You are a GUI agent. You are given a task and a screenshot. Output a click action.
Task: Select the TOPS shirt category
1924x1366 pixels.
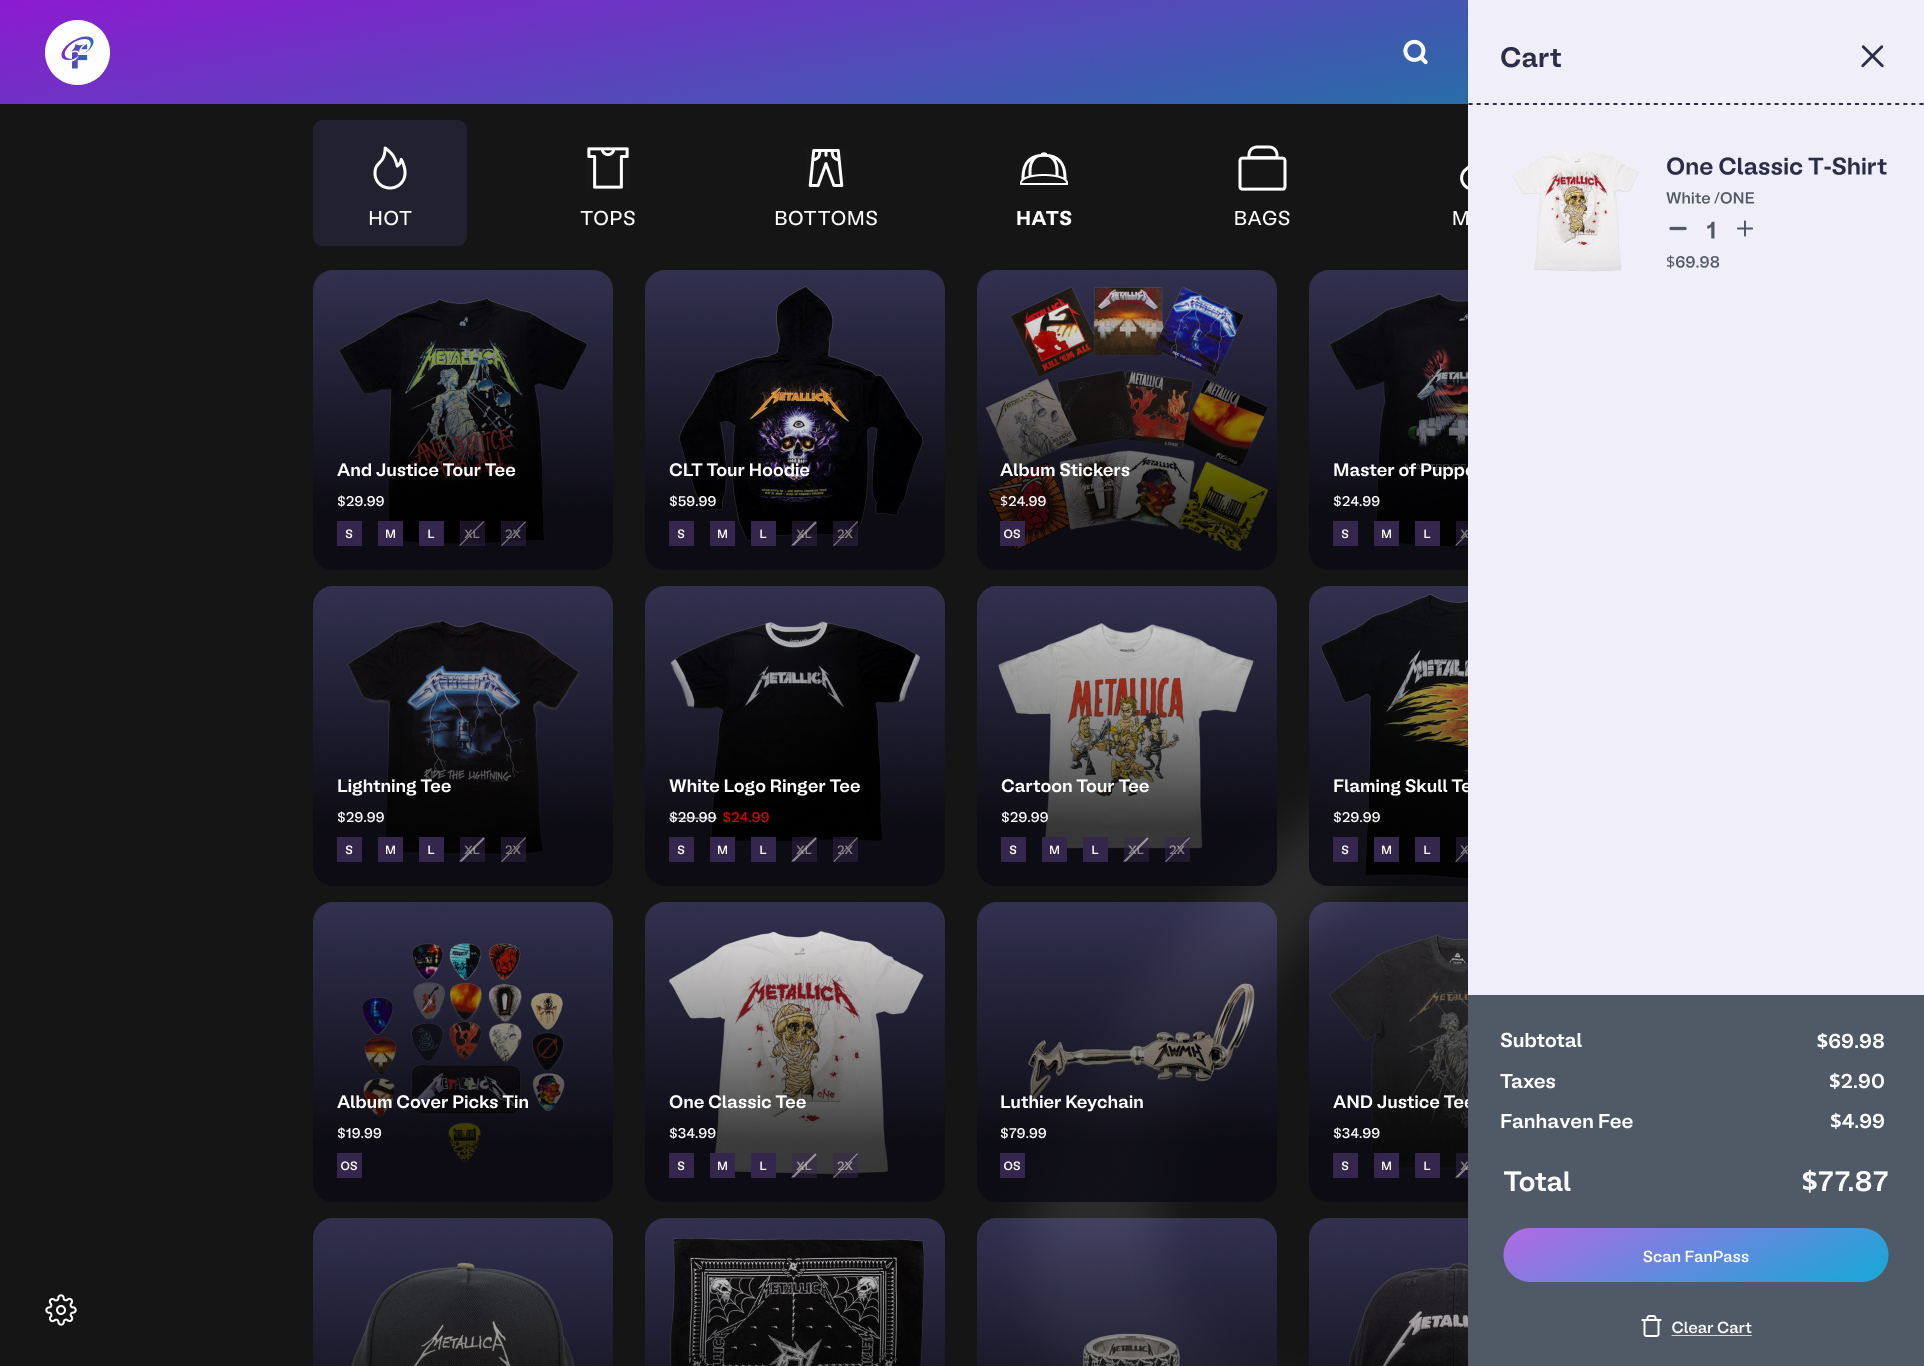608,183
